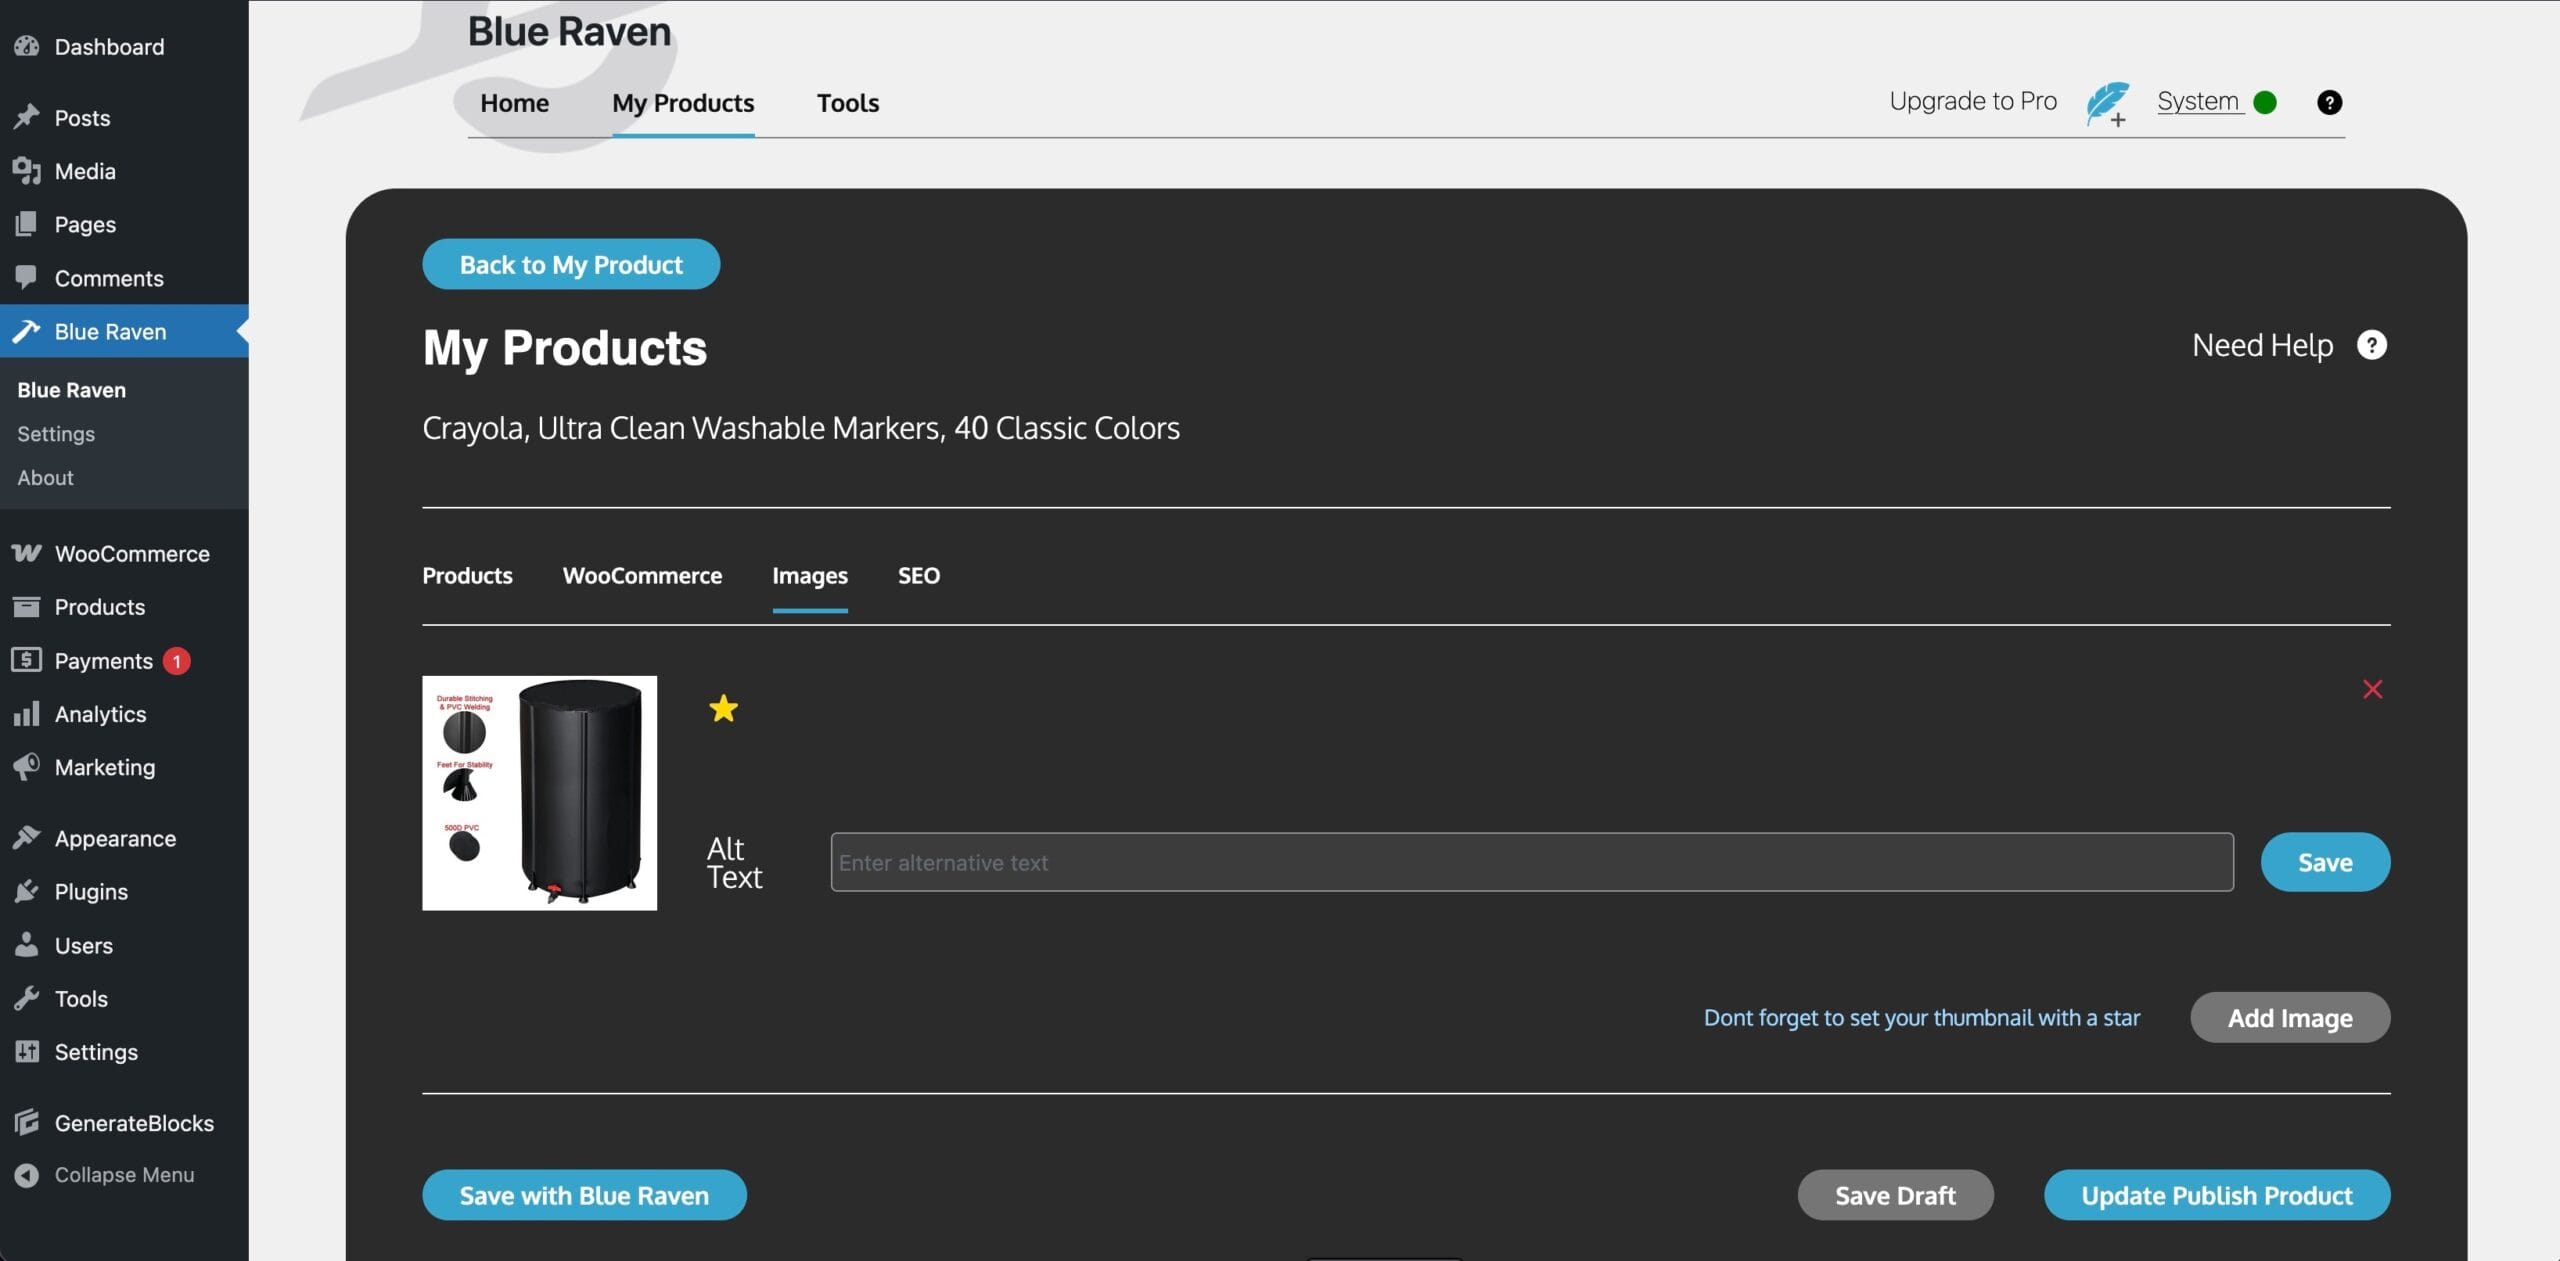The height and width of the screenshot is (1261, 2560).
Task: Click the Need Help question mark icon
Action: point(2371,345)
